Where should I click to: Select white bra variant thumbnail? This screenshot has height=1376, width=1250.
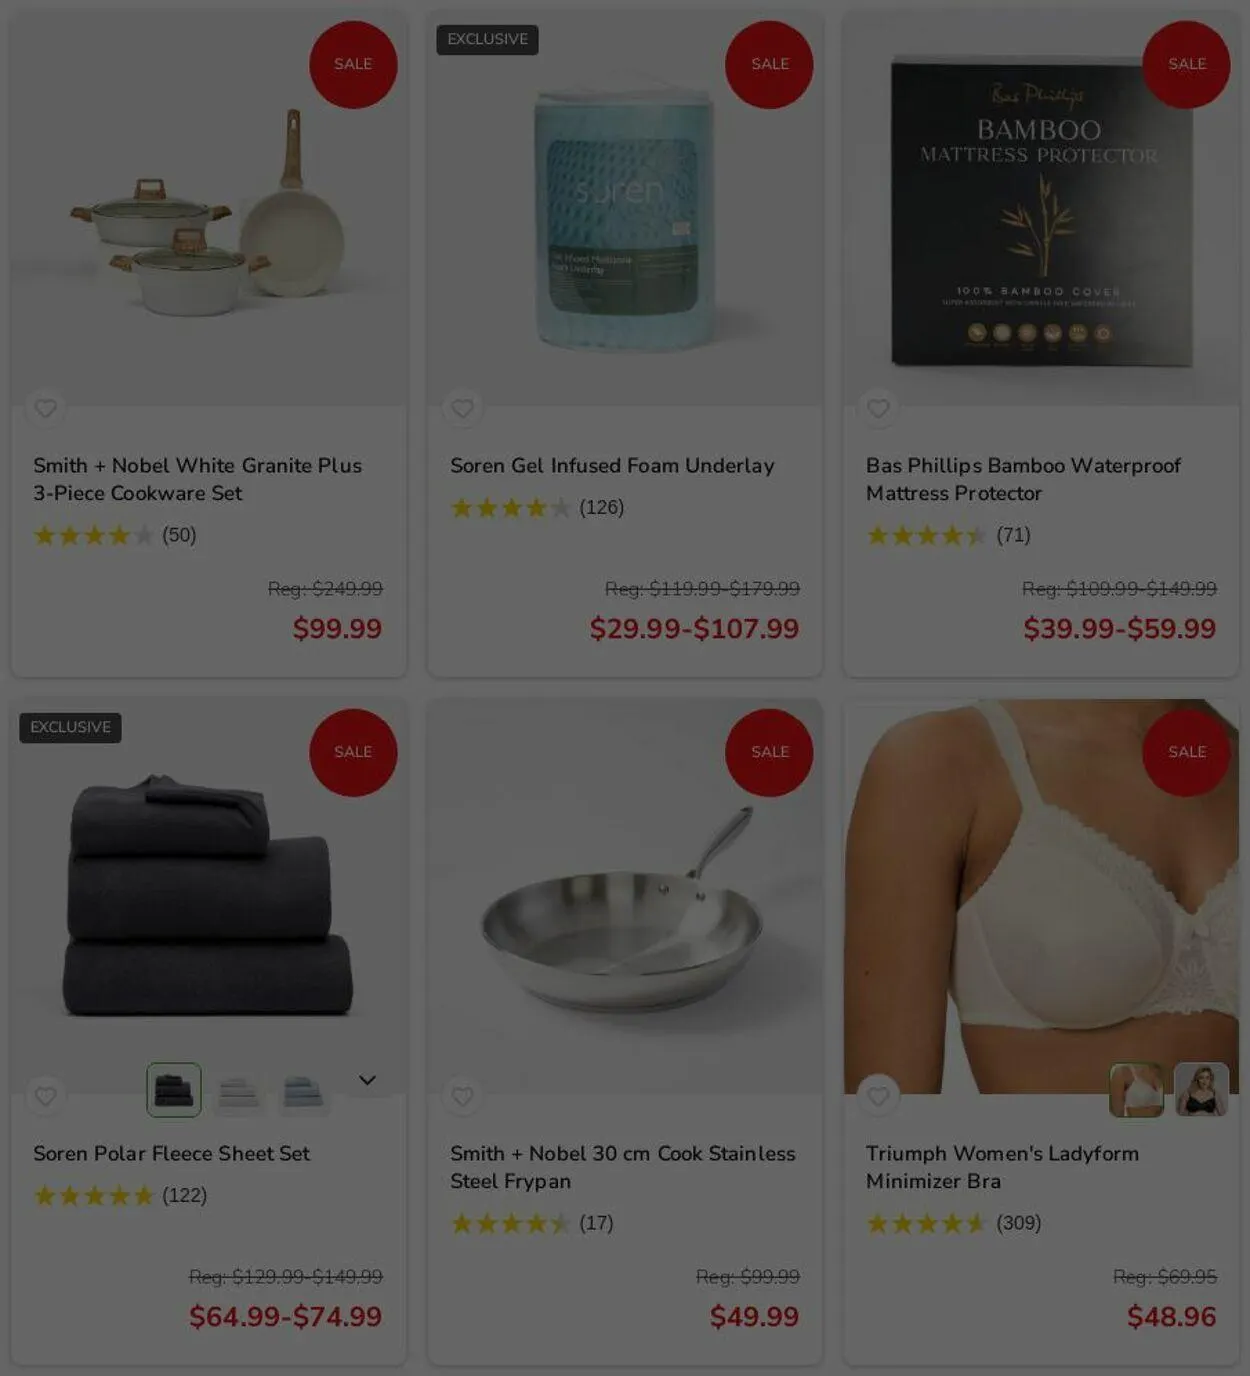pos(1136,1089)
